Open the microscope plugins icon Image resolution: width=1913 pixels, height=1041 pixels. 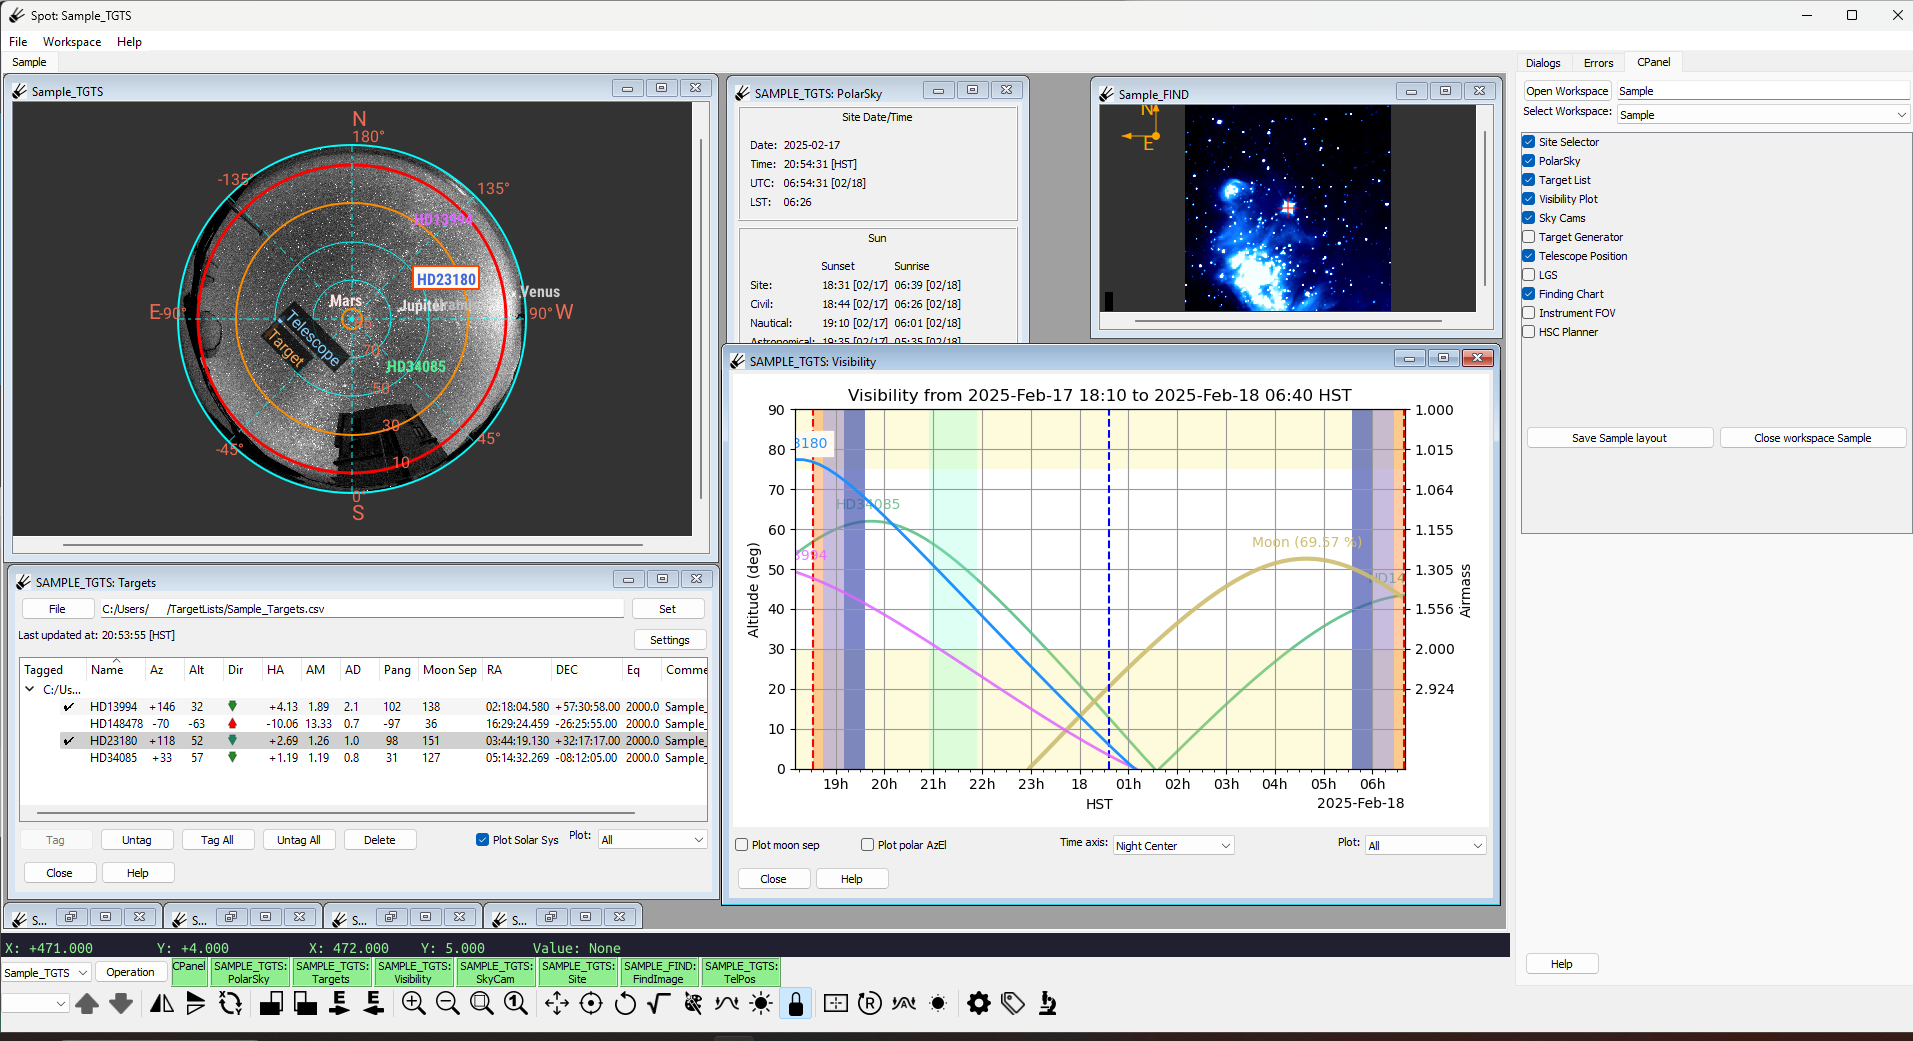[x=1047, y=1003]
